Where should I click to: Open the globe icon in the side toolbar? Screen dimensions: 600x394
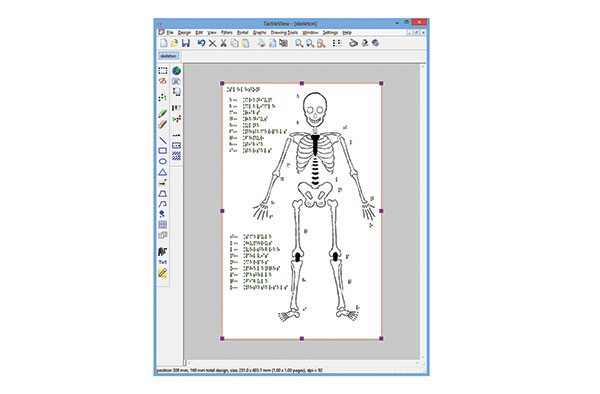click(x=176, y=71)
